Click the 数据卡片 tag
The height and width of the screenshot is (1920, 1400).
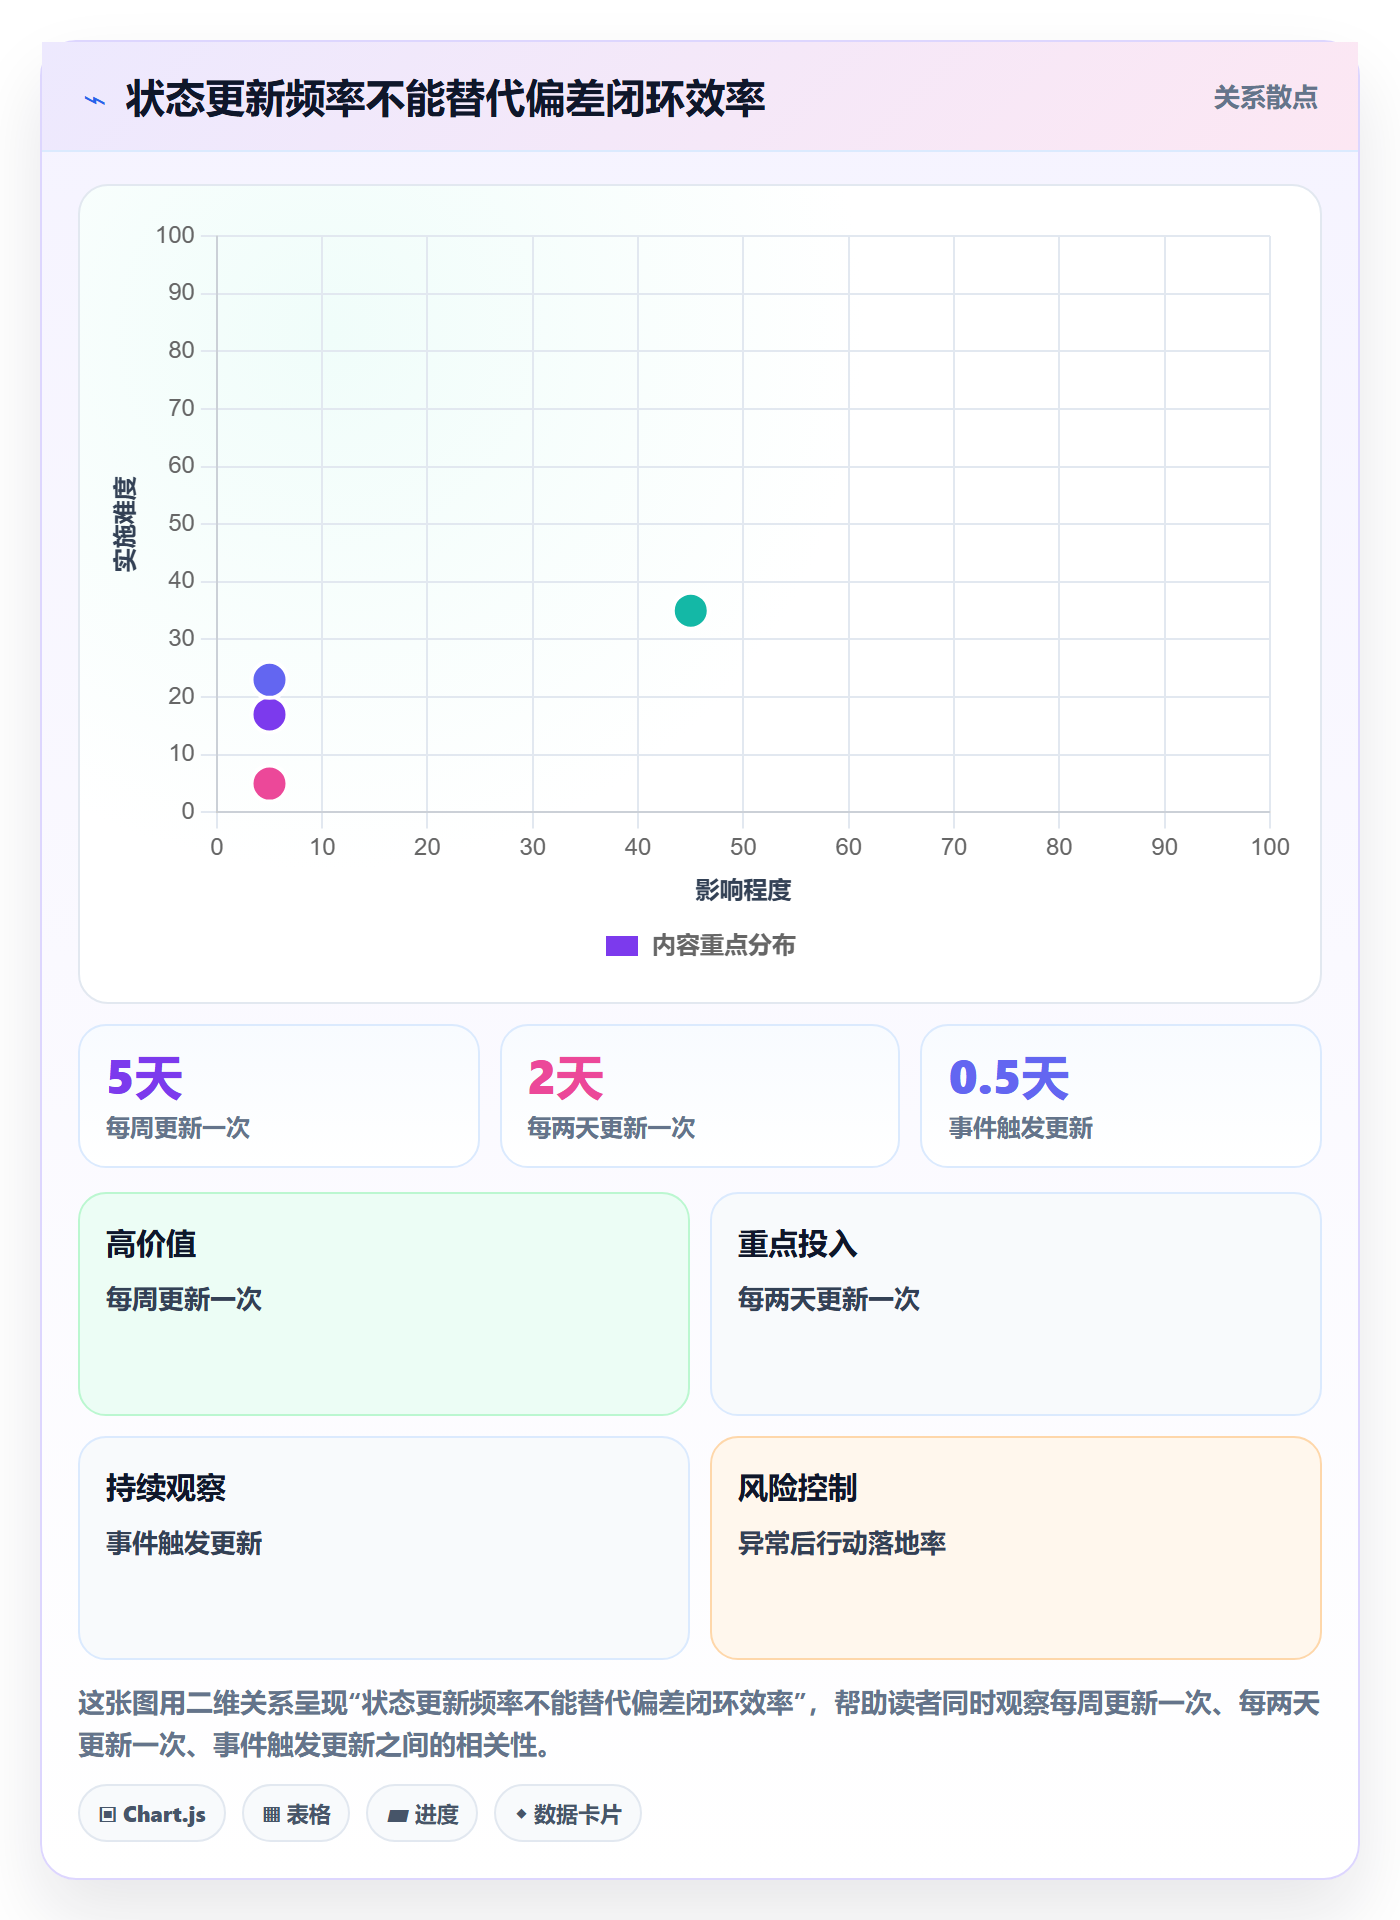(568, 1814)
